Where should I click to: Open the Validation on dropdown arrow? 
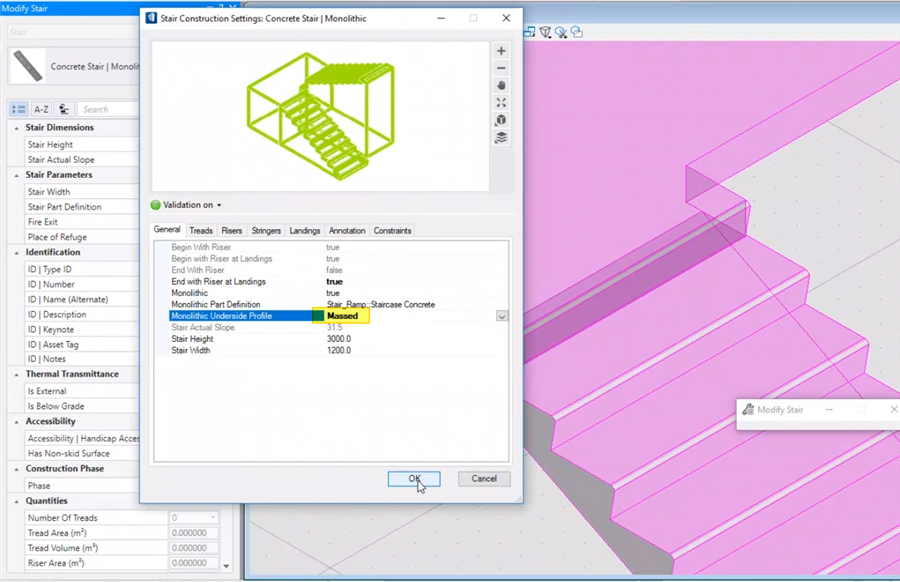tap(219, 205)
